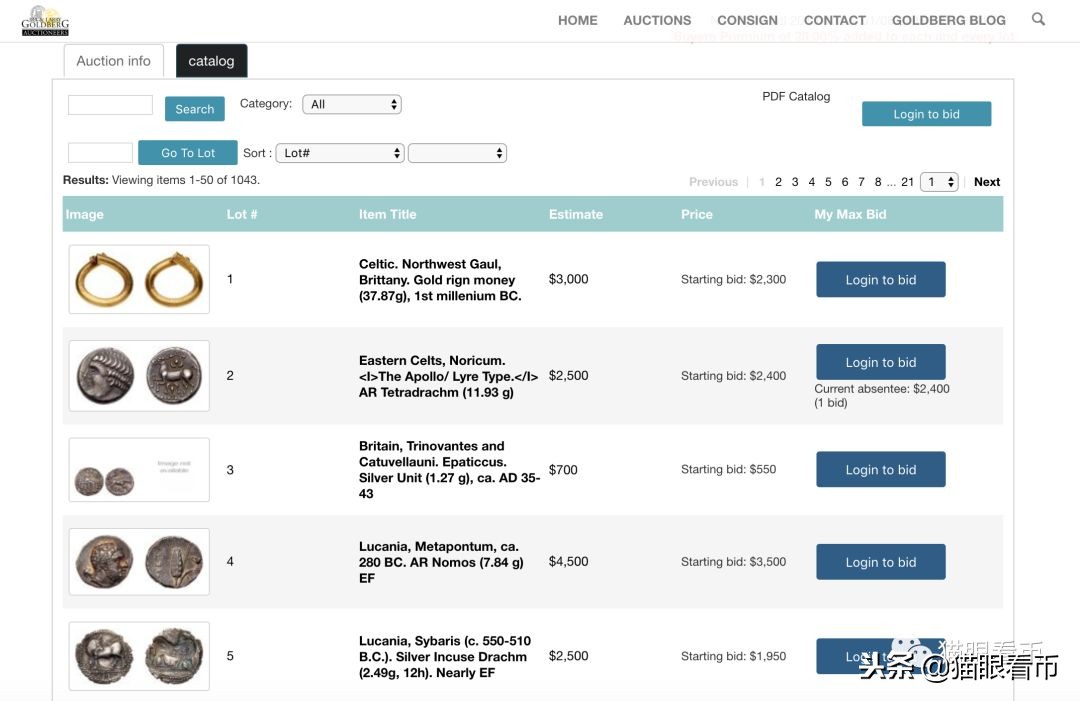Click the lot number input field
This screenshot has height=701, width=1080.
click(100, 153)
